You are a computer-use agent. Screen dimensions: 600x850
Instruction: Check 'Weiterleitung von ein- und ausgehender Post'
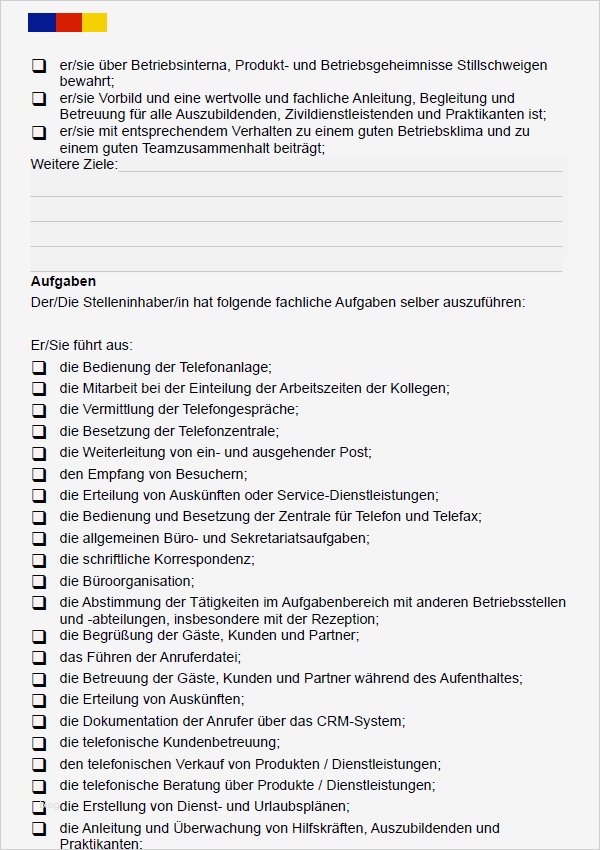click(39, 453)
